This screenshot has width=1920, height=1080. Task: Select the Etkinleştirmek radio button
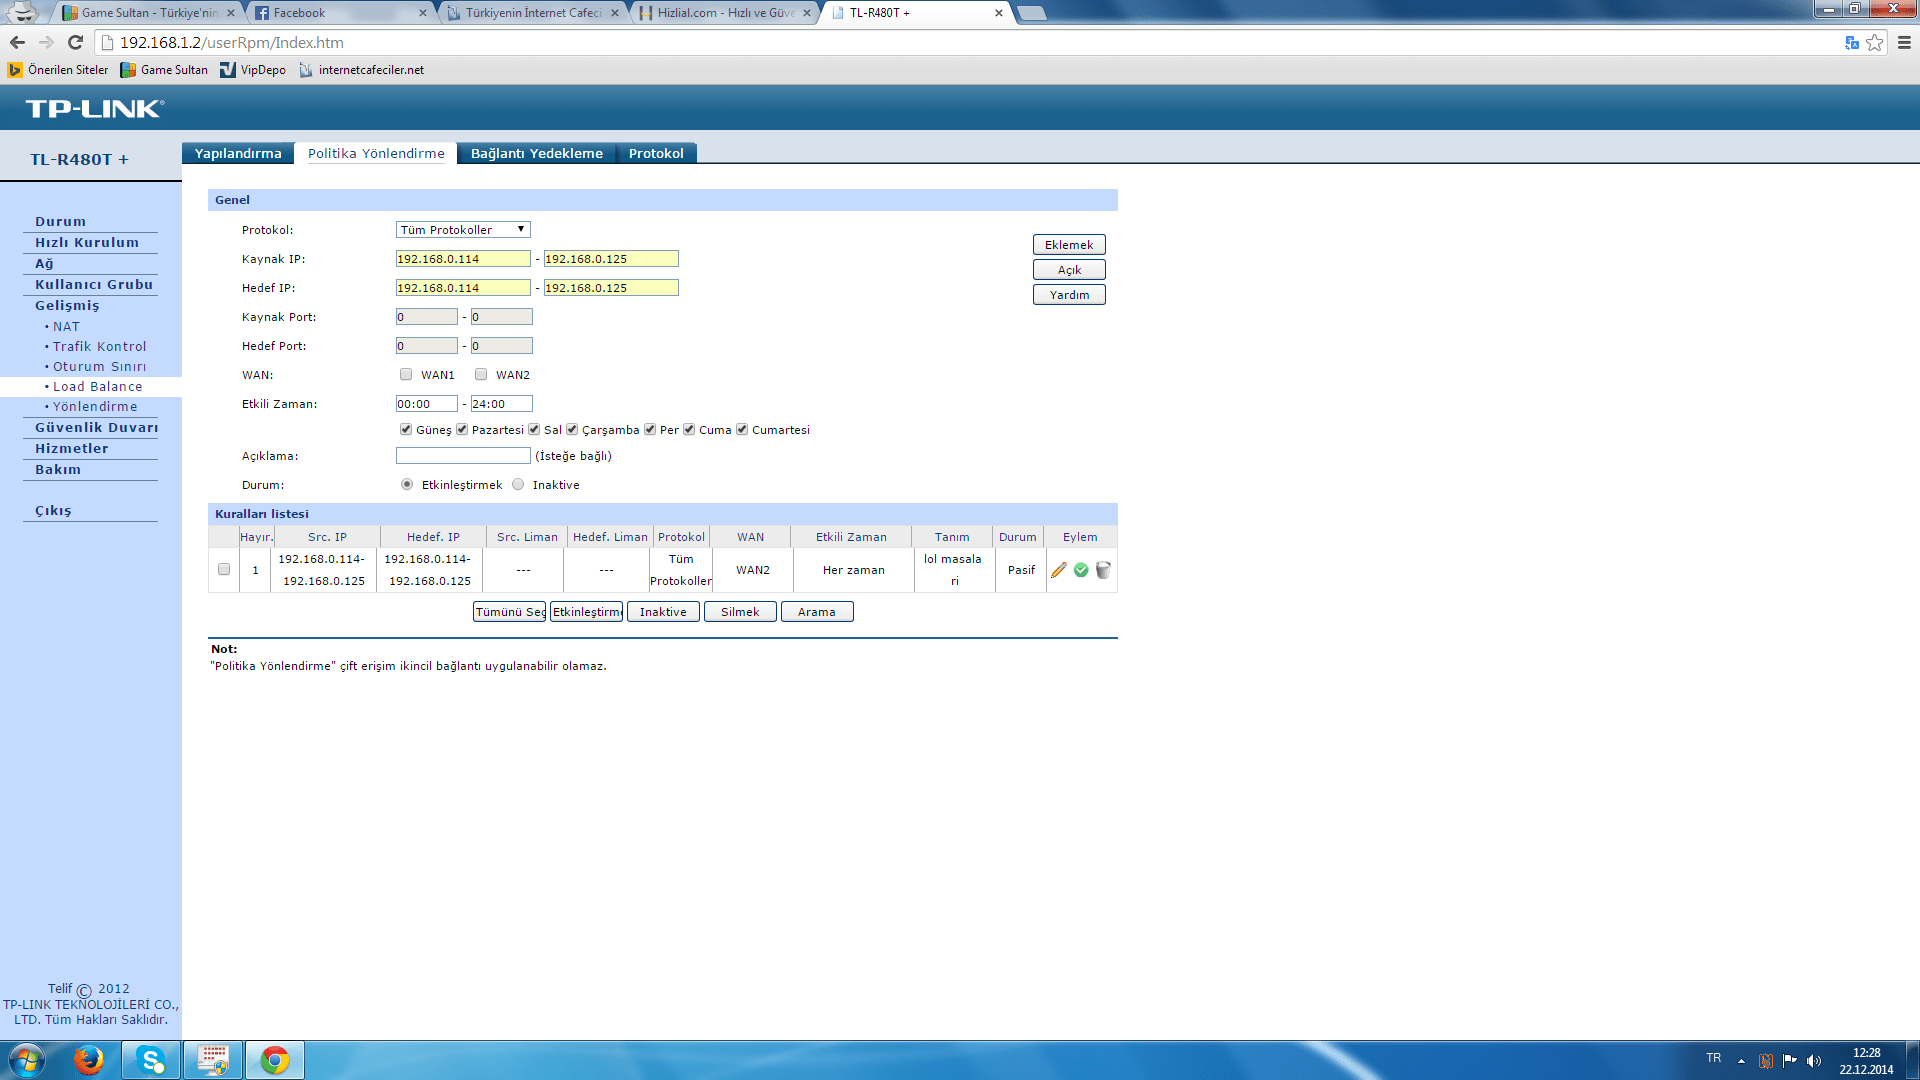point(407,484)
